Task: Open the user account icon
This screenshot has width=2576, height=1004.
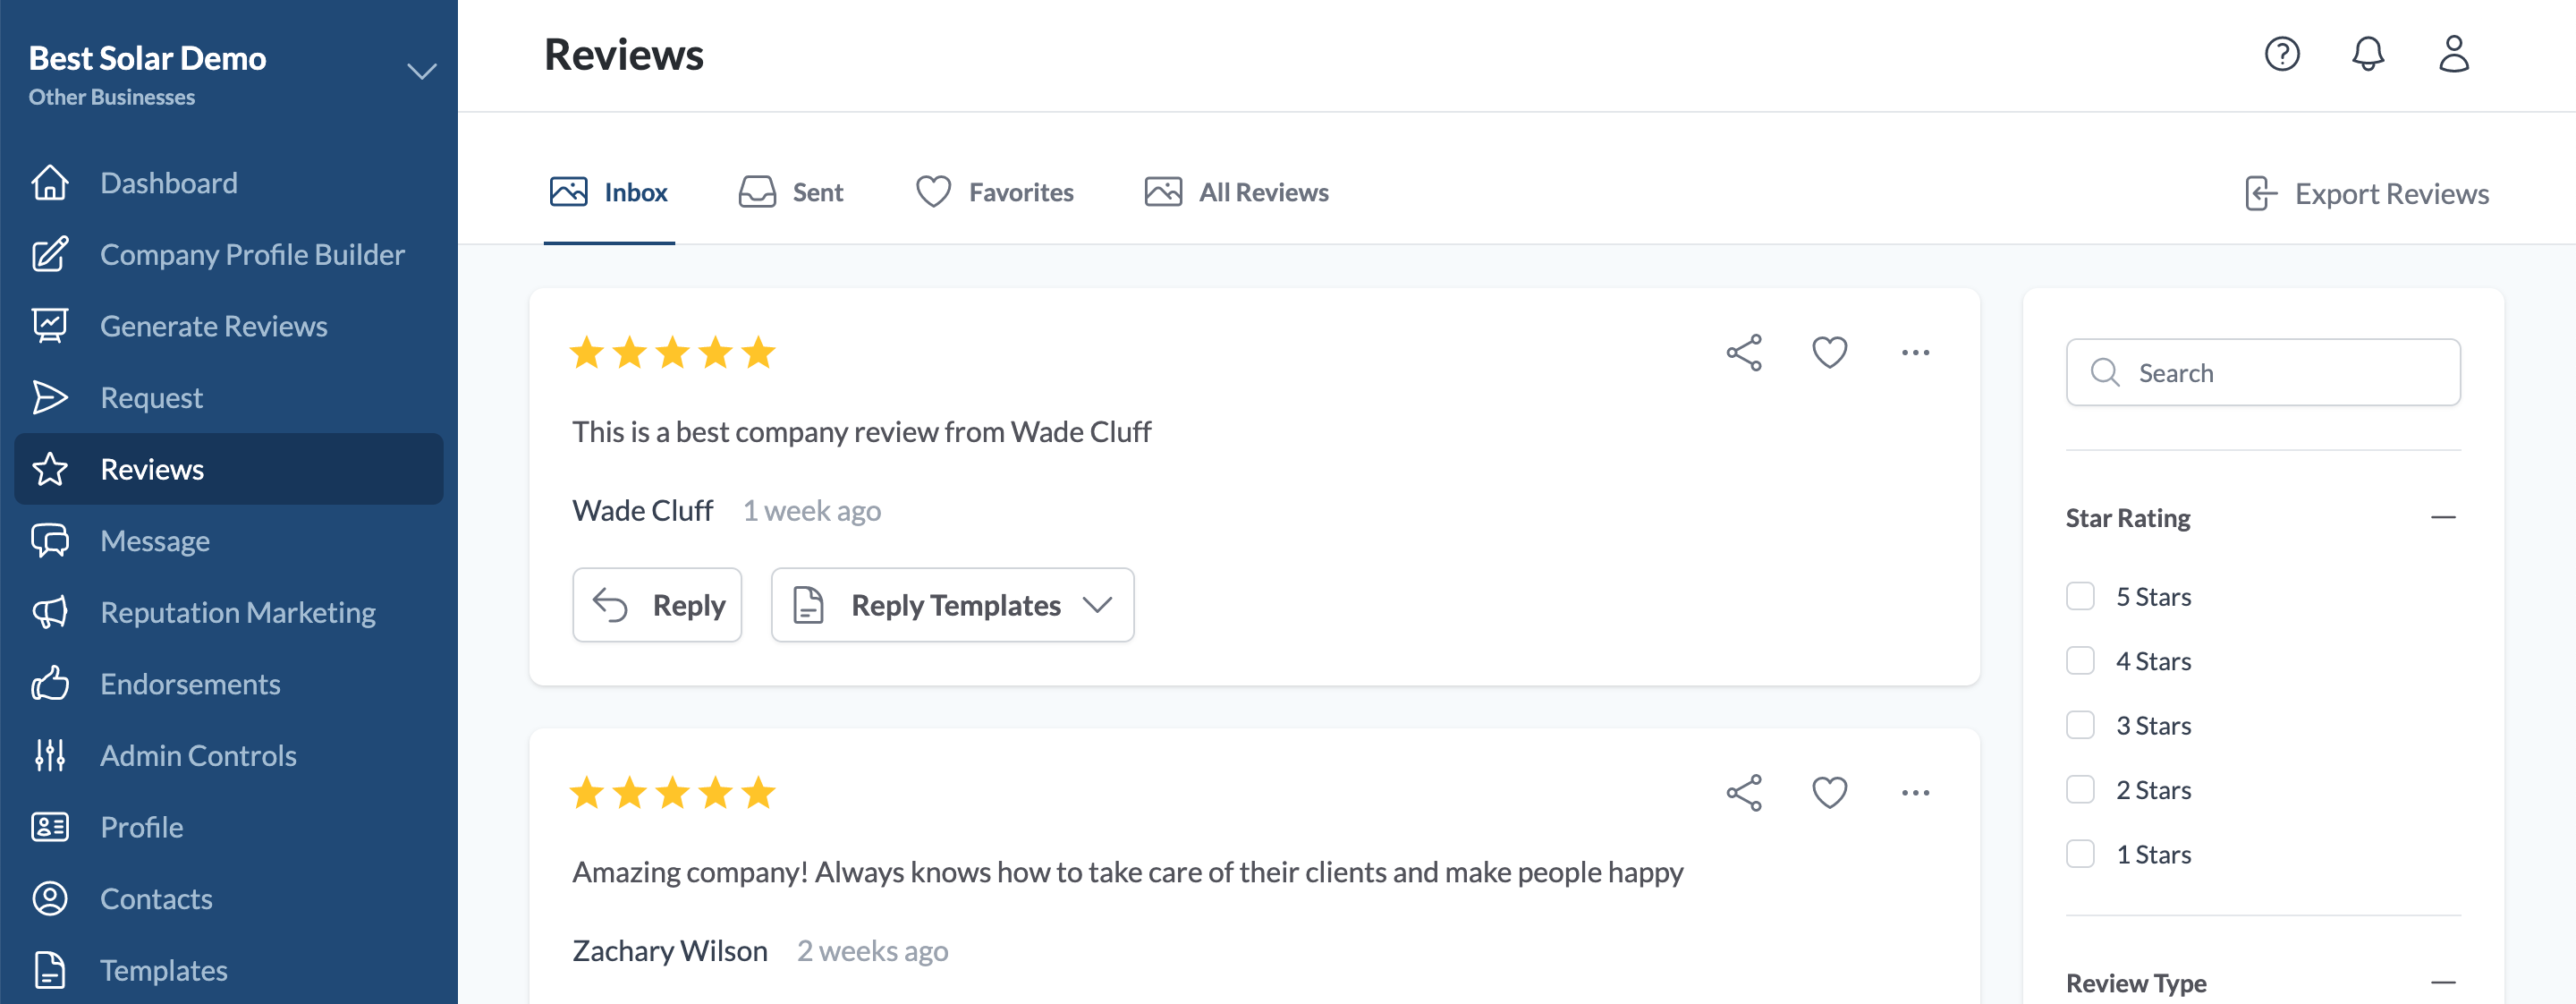Action: point(2453,54)
